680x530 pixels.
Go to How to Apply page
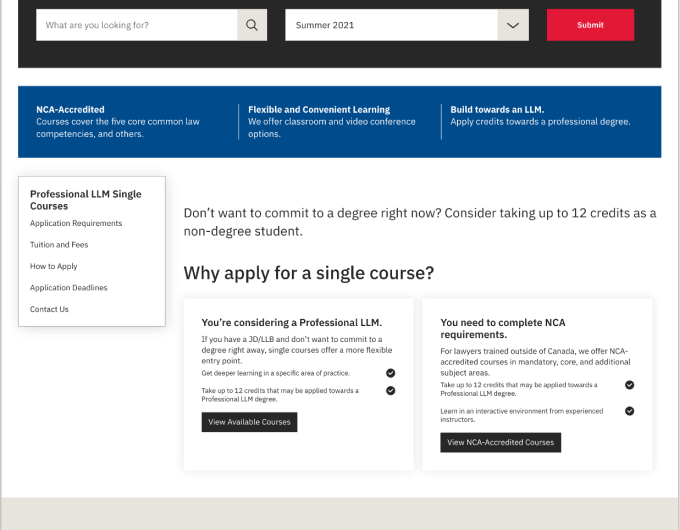coord(53,266)
